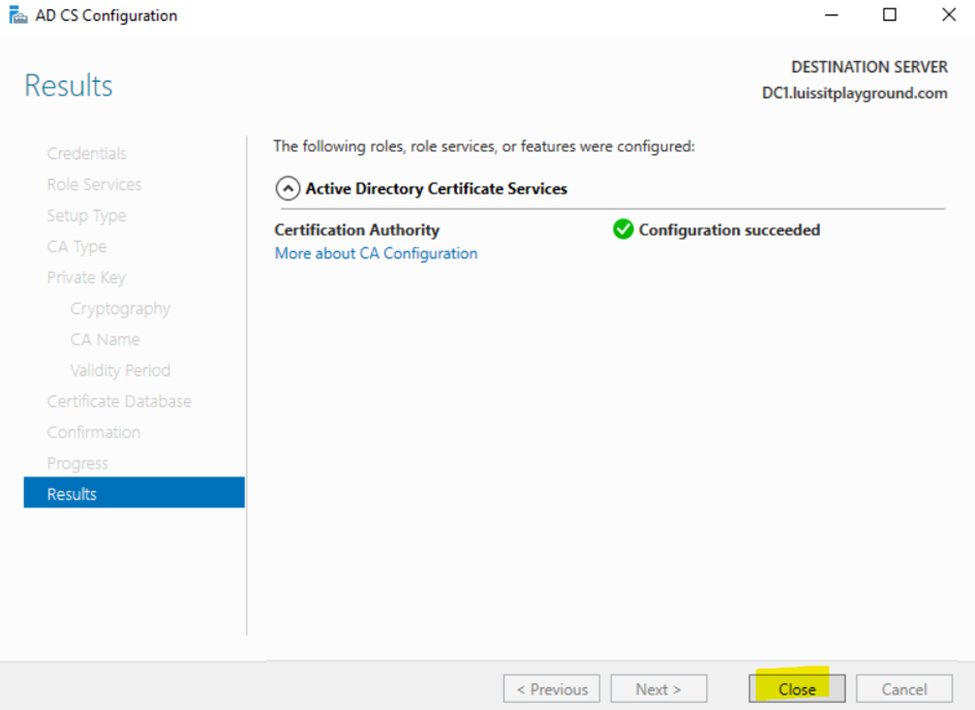Click the green Configuration succeeded checkmark icon
This screenshot has width=975, height=710.
[622, 229]
